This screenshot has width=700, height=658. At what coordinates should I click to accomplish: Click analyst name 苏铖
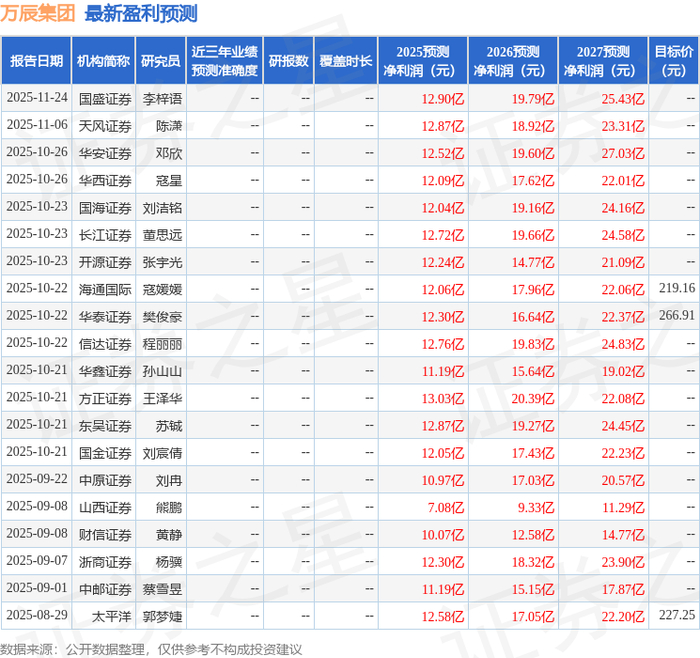(169, 425)
